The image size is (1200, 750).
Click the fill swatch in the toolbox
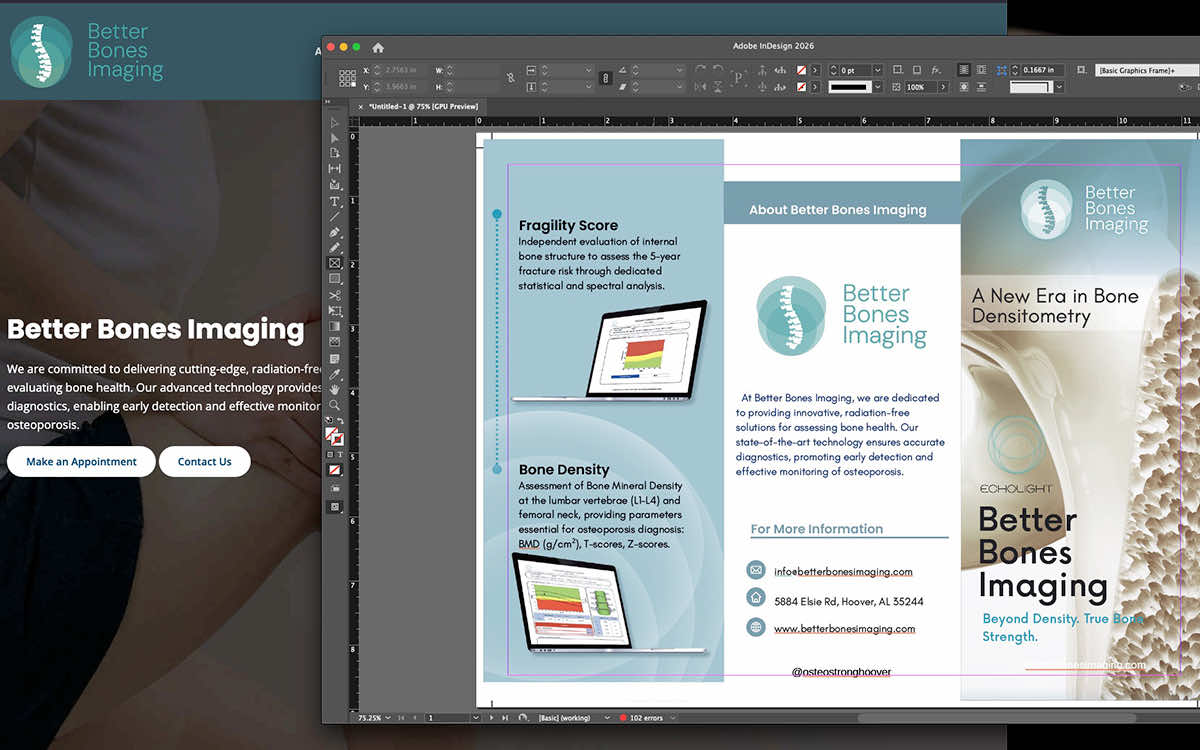332,435
